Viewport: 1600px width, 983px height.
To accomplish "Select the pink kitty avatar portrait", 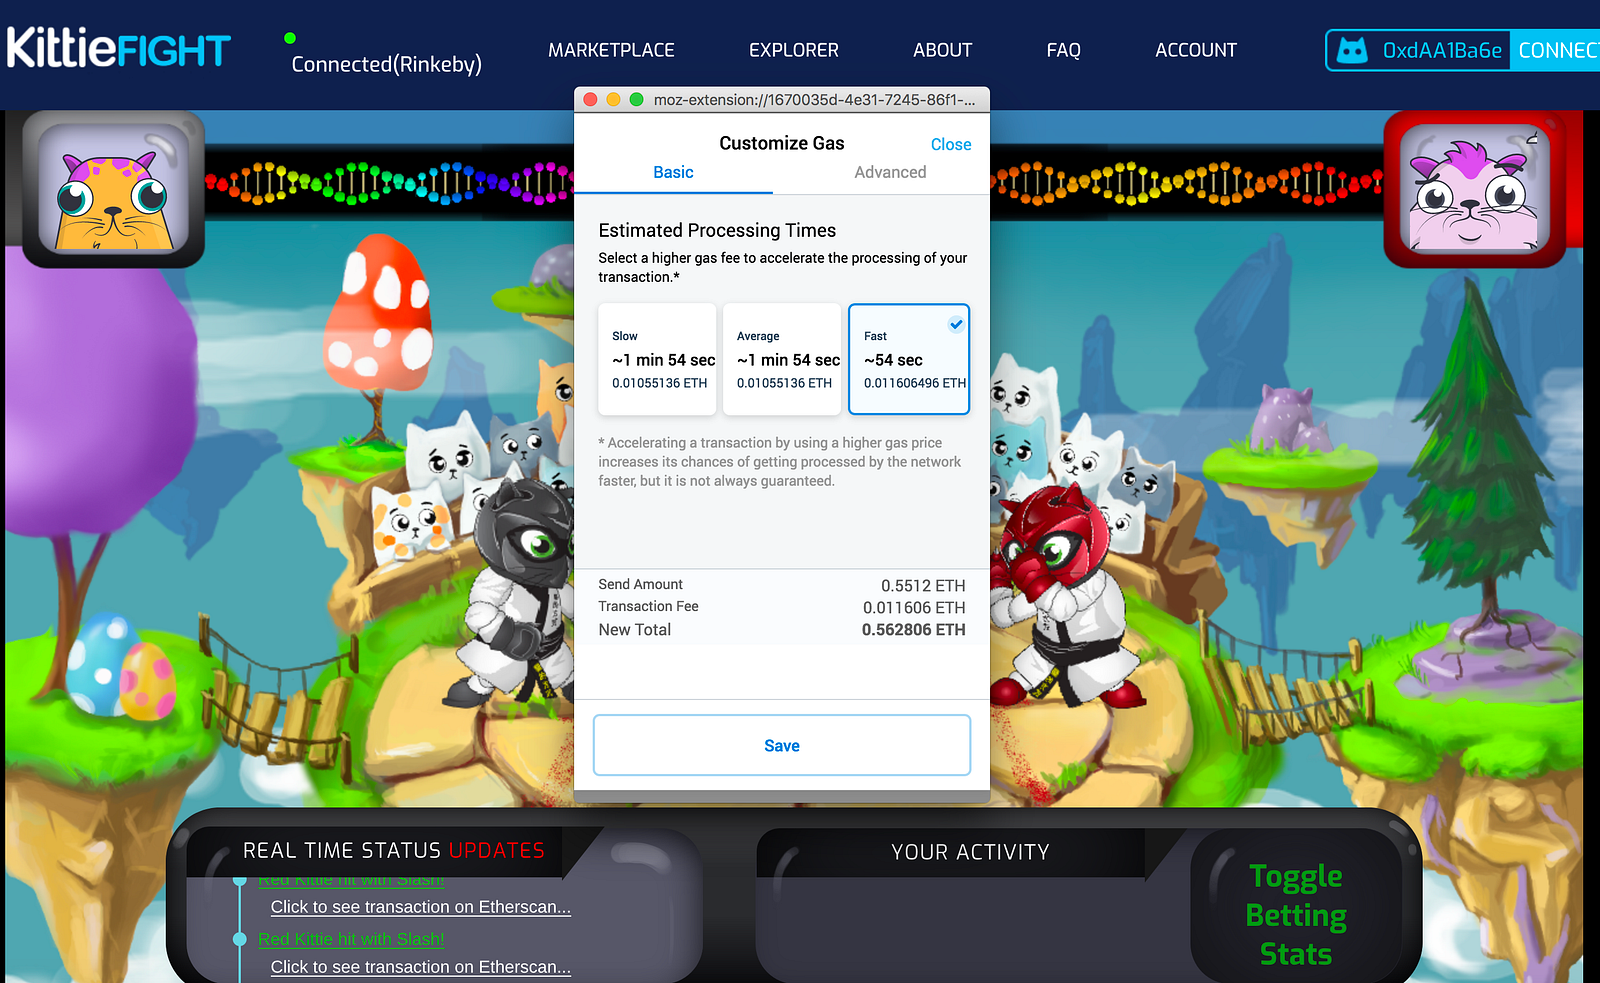I will click(x=1474, y=188).
